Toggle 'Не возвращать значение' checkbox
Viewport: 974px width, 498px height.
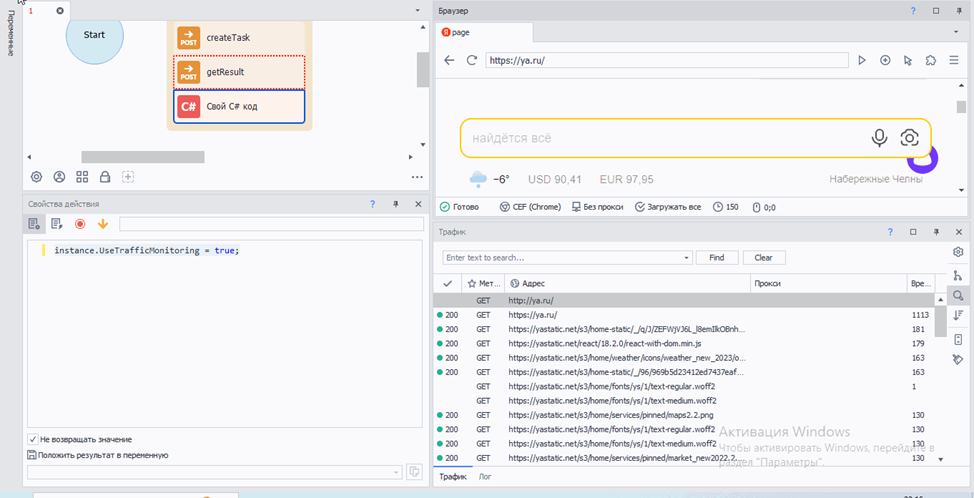coord(33,439)
